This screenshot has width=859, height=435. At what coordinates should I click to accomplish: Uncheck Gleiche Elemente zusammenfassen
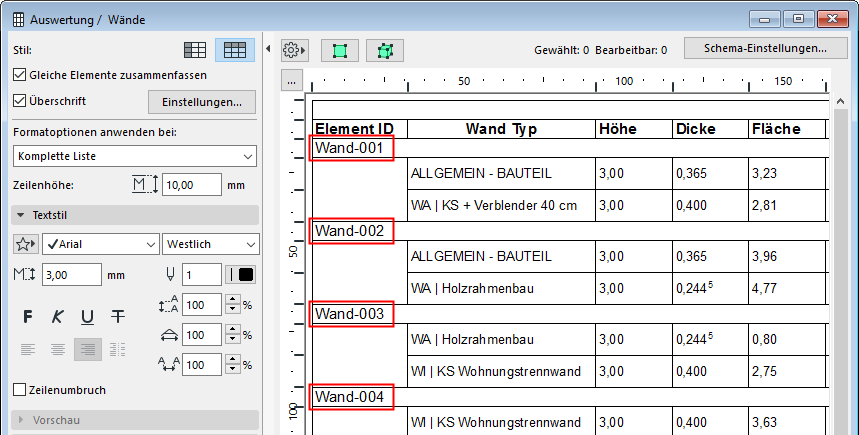[x=20, y=74]
